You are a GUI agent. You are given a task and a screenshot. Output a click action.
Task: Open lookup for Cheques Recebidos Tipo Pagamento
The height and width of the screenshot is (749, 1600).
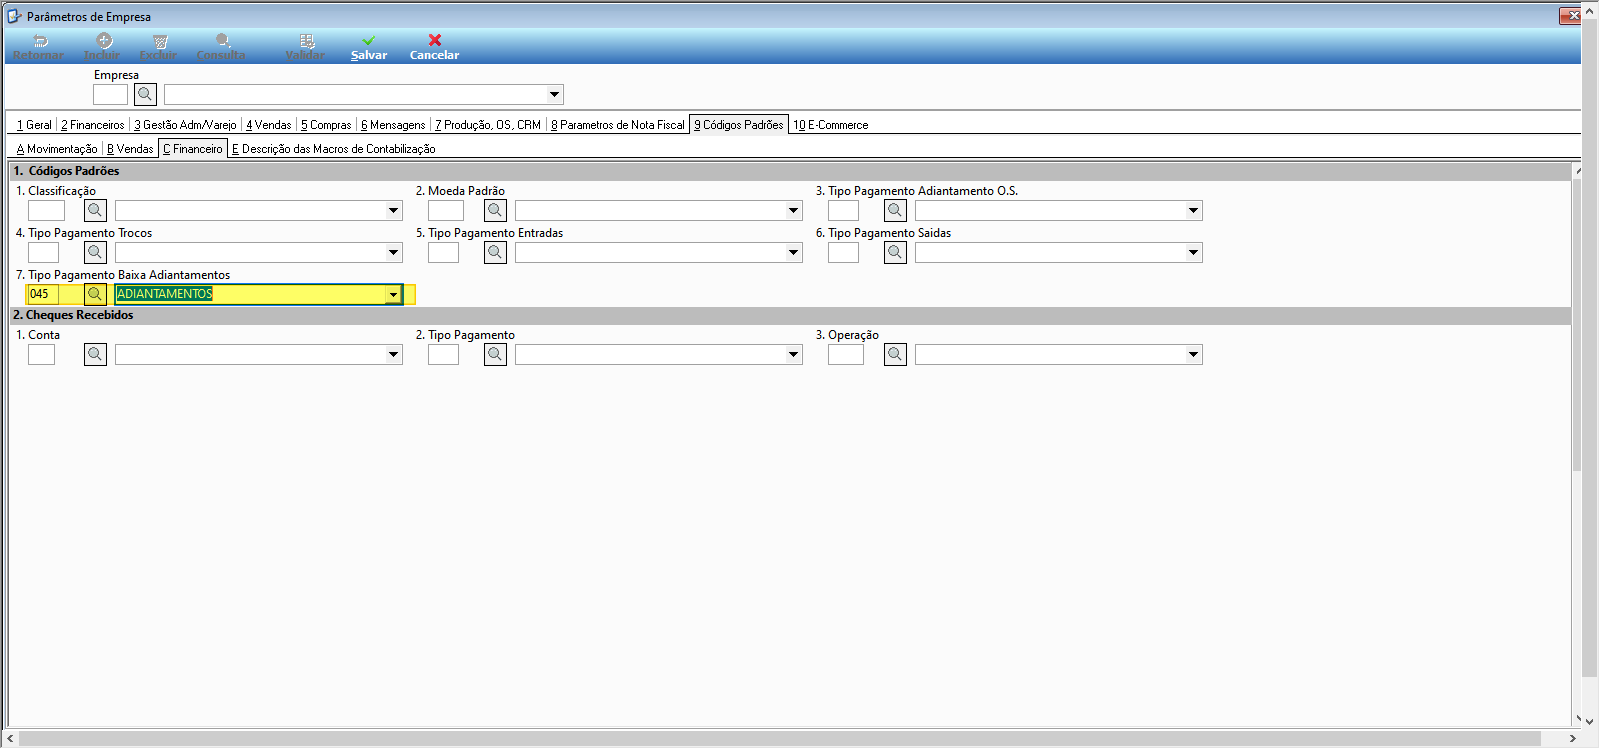pos(495,354)
